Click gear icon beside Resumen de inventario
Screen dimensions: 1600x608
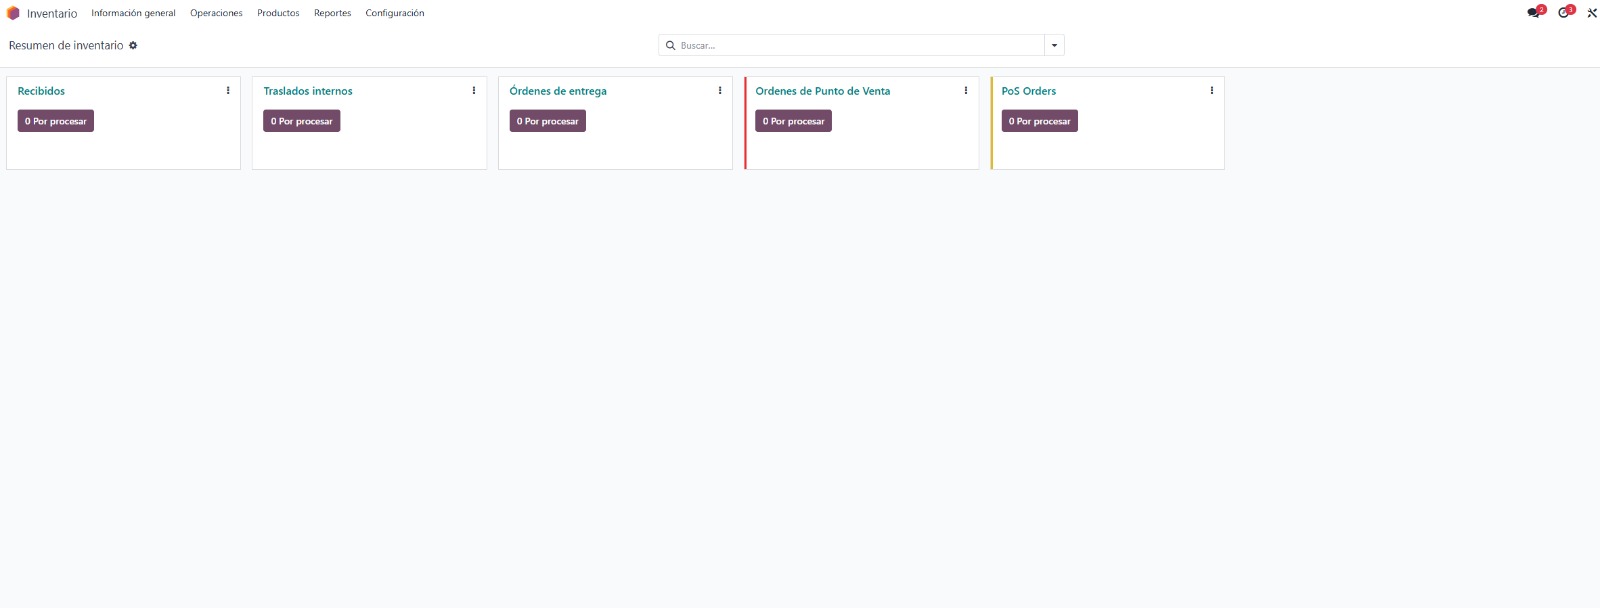tap(133, 46)
